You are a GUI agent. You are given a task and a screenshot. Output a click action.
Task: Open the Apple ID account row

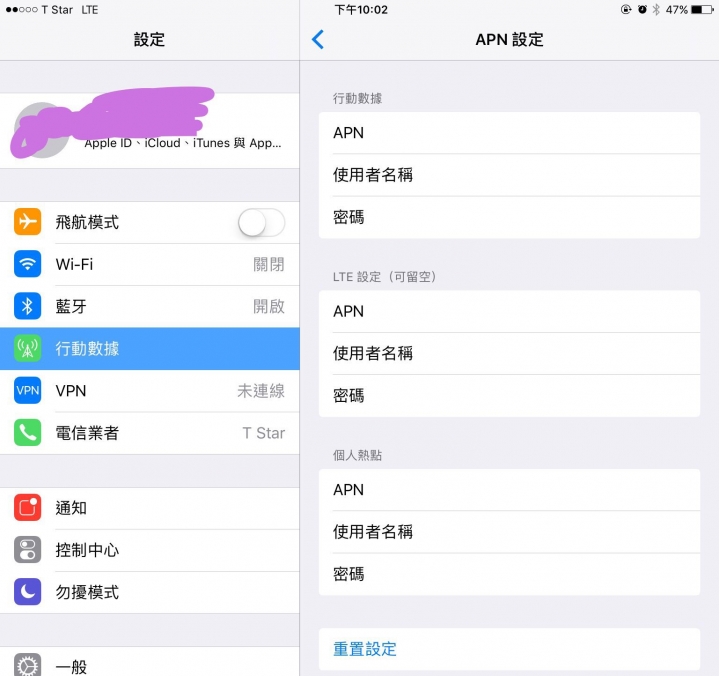coord(150,131)
